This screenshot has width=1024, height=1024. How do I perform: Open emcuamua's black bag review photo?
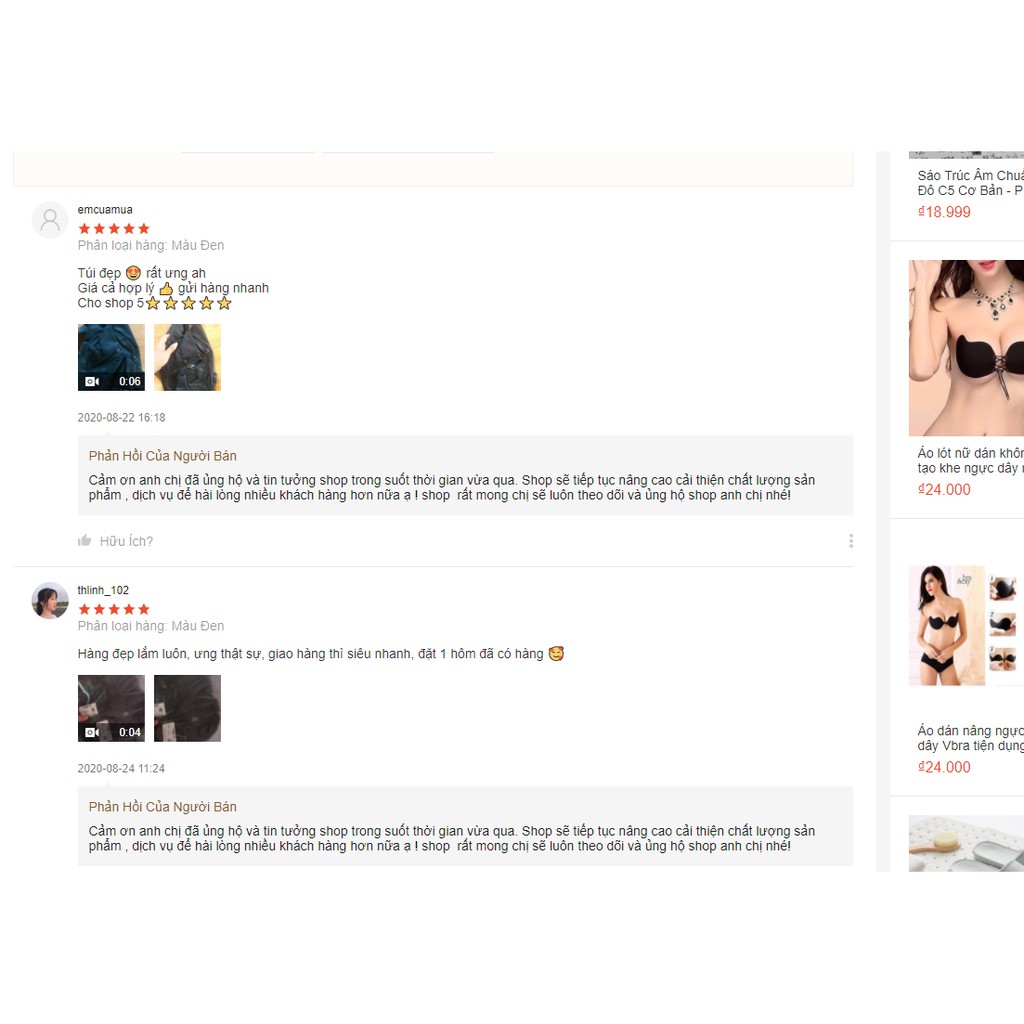tap(187, 357)
